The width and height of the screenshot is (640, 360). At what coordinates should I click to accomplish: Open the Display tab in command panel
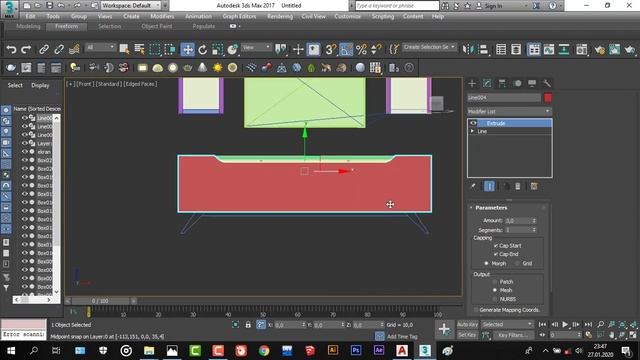[x=532, y=84]
